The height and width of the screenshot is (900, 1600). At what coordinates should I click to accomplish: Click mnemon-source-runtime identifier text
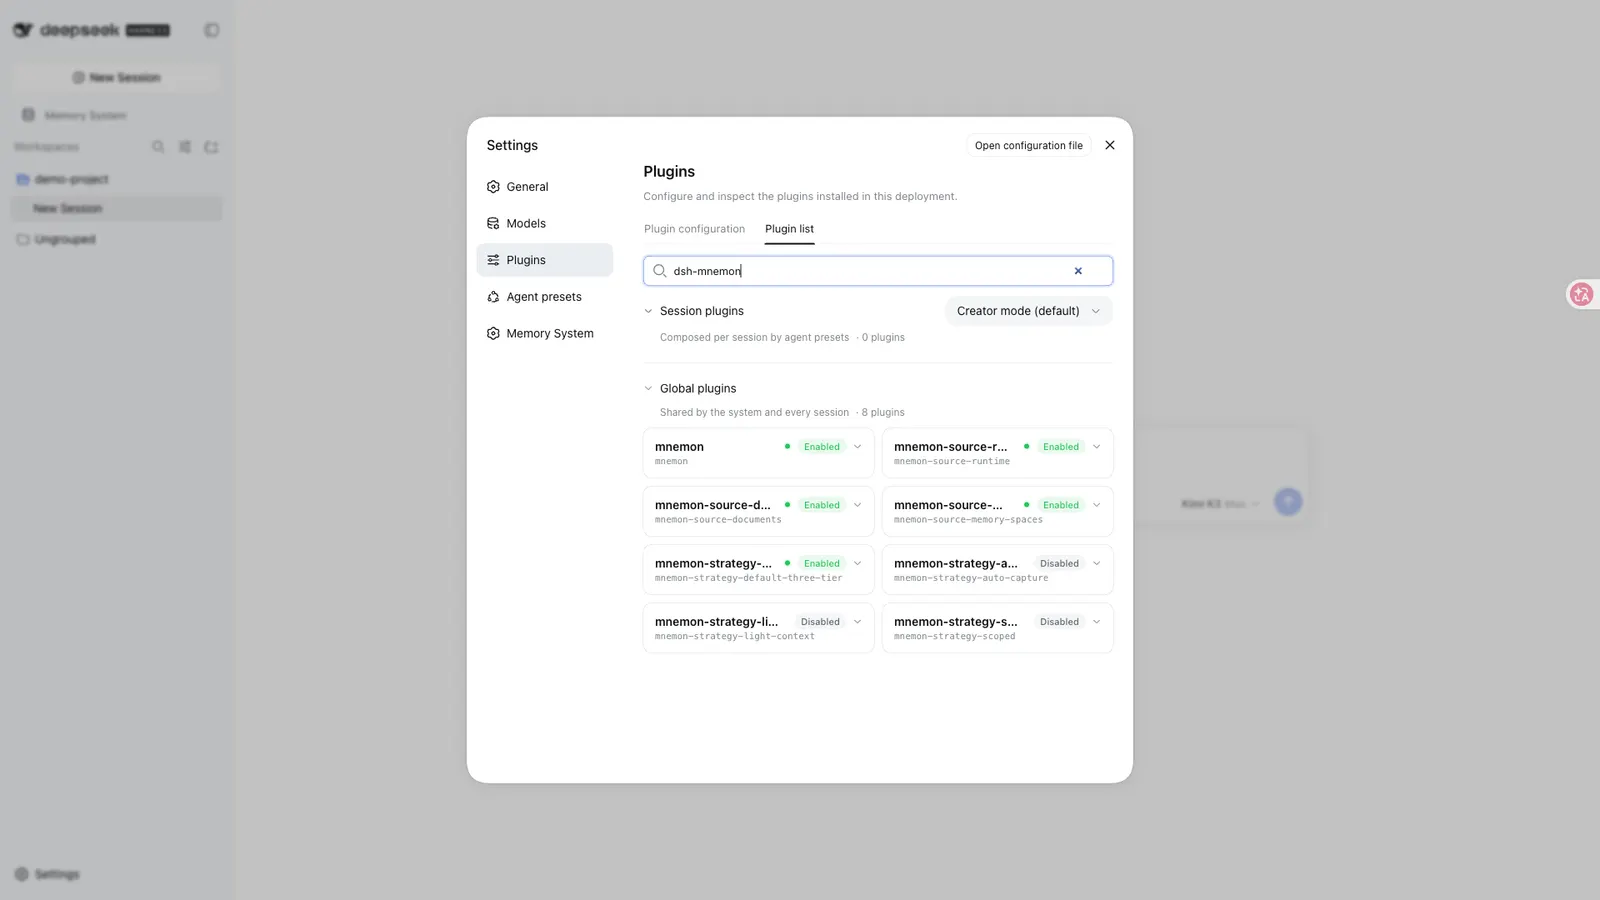click(x=952, y=462)
